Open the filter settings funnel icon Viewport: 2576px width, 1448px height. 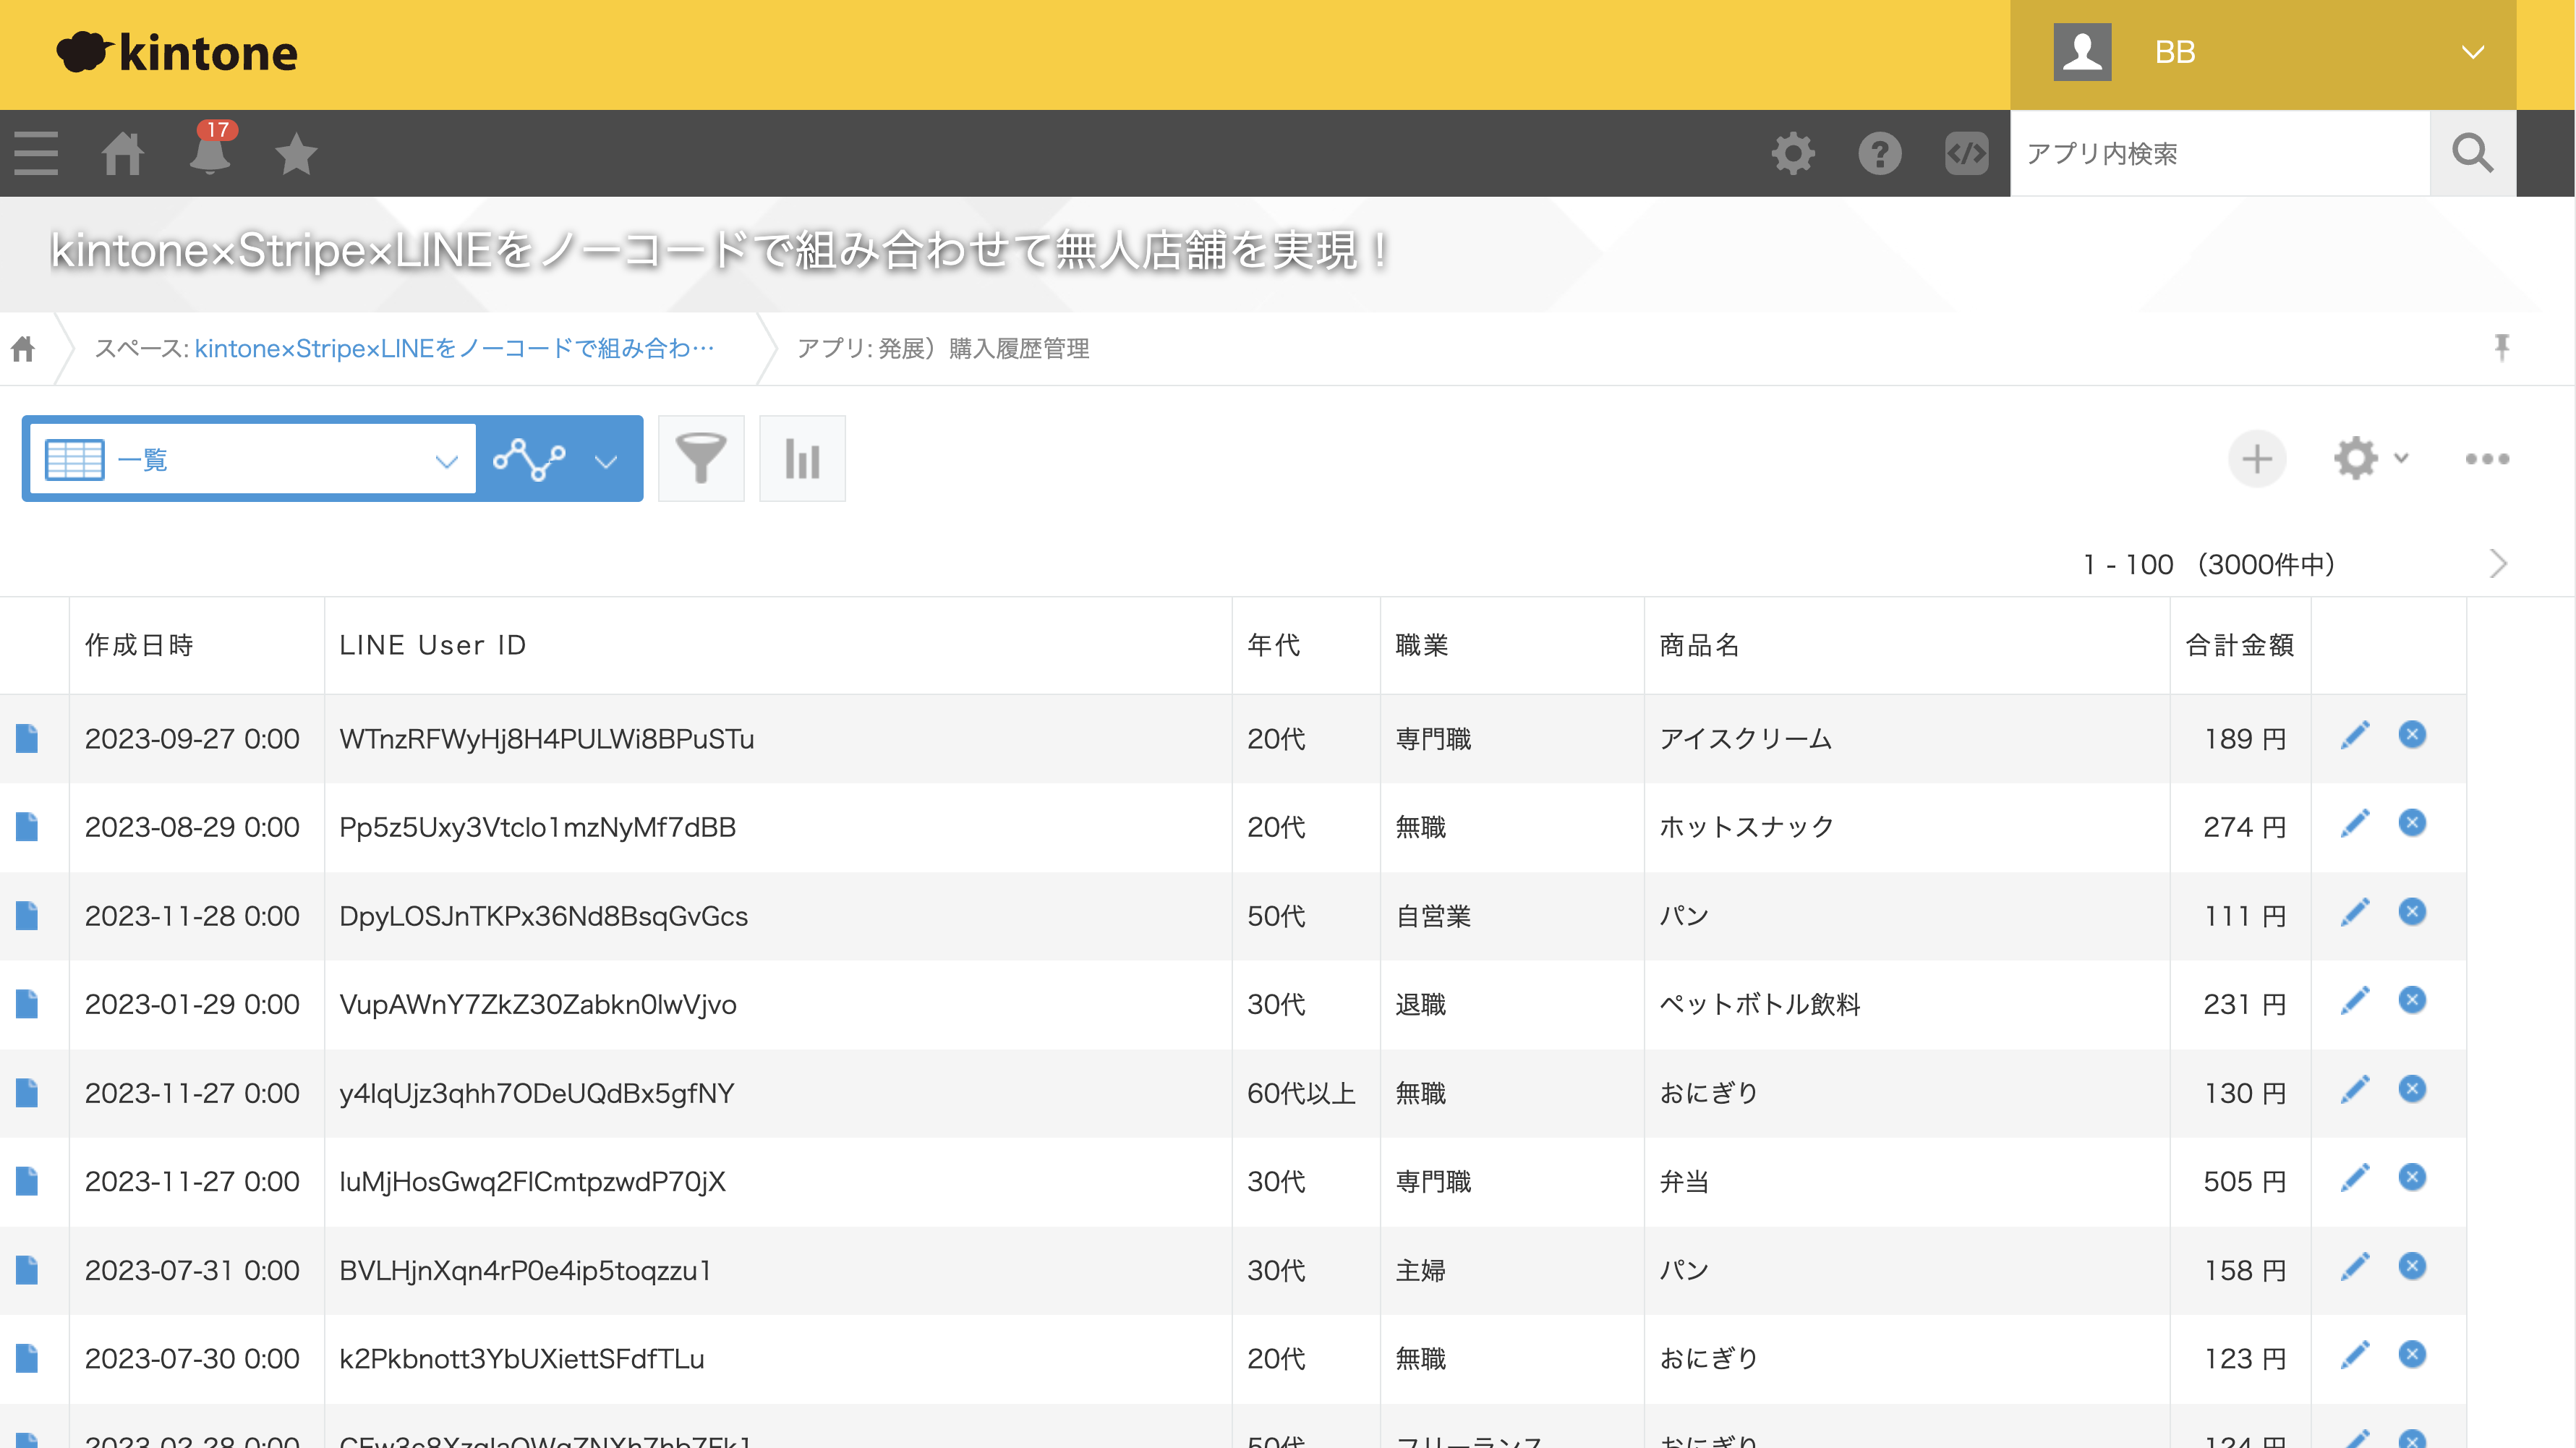click(x=701, y=458)
